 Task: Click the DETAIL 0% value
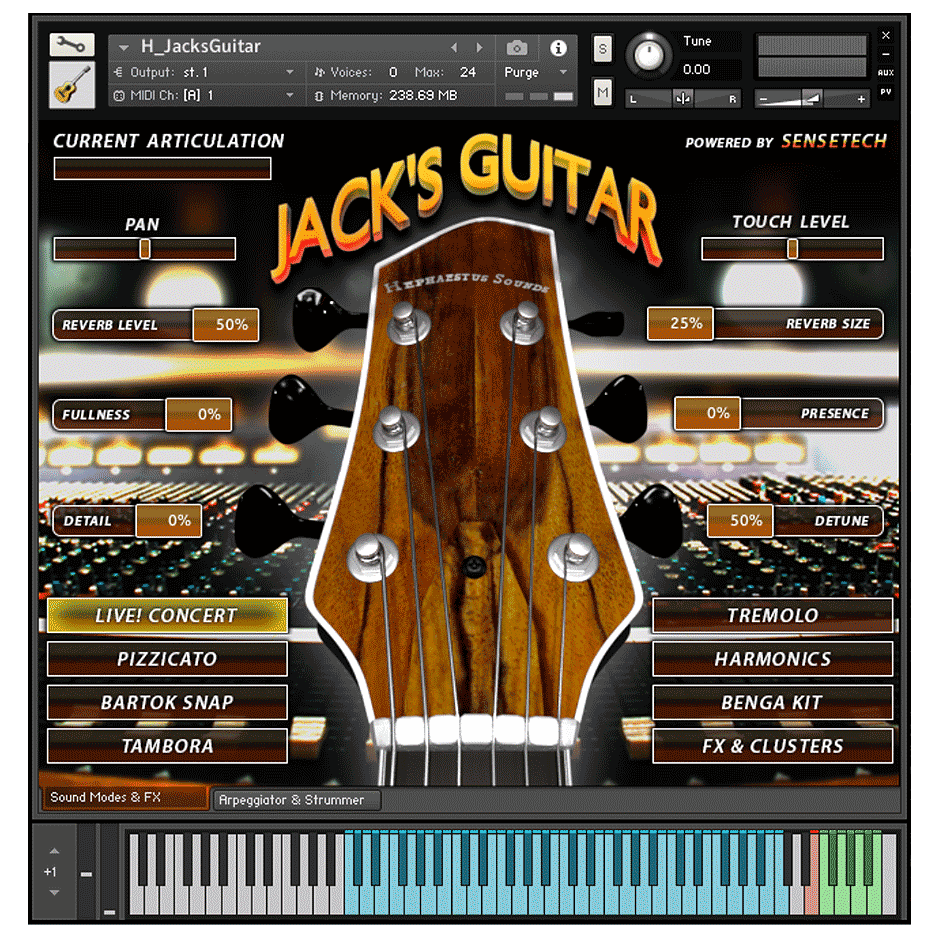[x=169, y=520]
